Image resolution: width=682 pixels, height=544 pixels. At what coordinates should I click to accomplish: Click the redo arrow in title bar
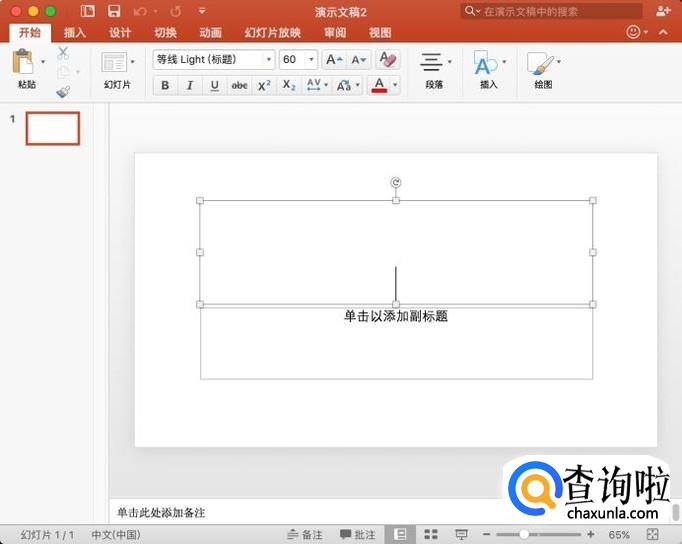[x=176, y=11]
